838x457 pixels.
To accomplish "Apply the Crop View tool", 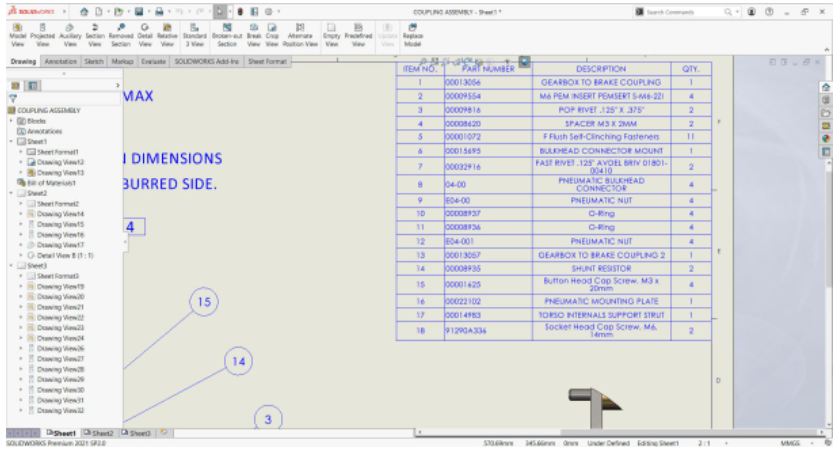I will pyautogui.click(x=272, y=35).
